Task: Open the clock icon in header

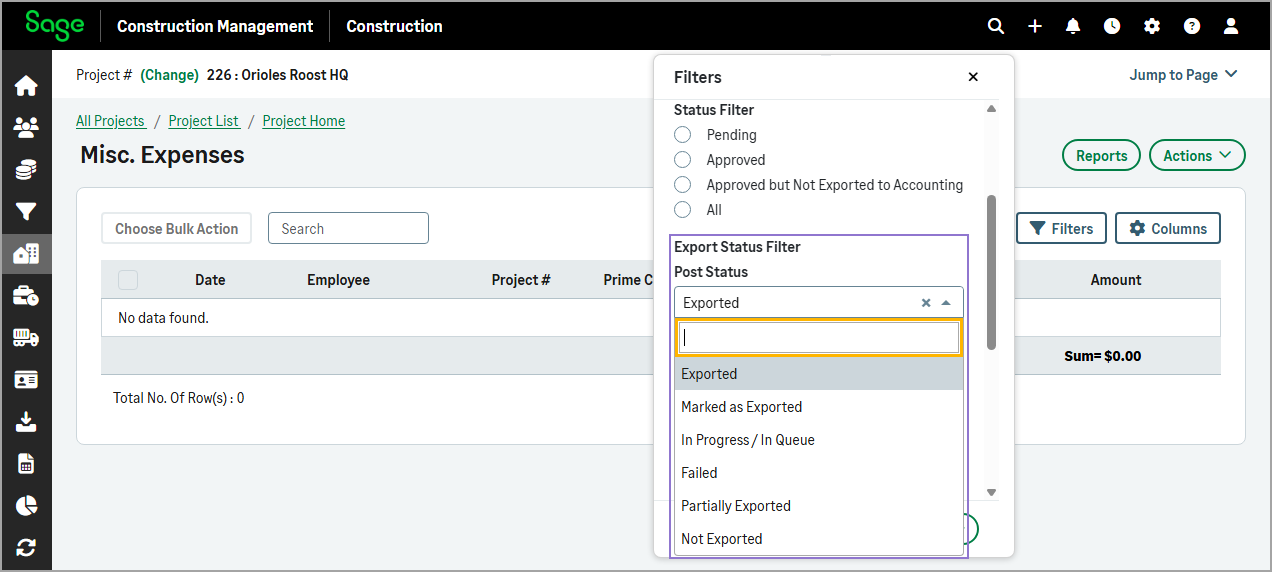Action: pos(1112,26)
